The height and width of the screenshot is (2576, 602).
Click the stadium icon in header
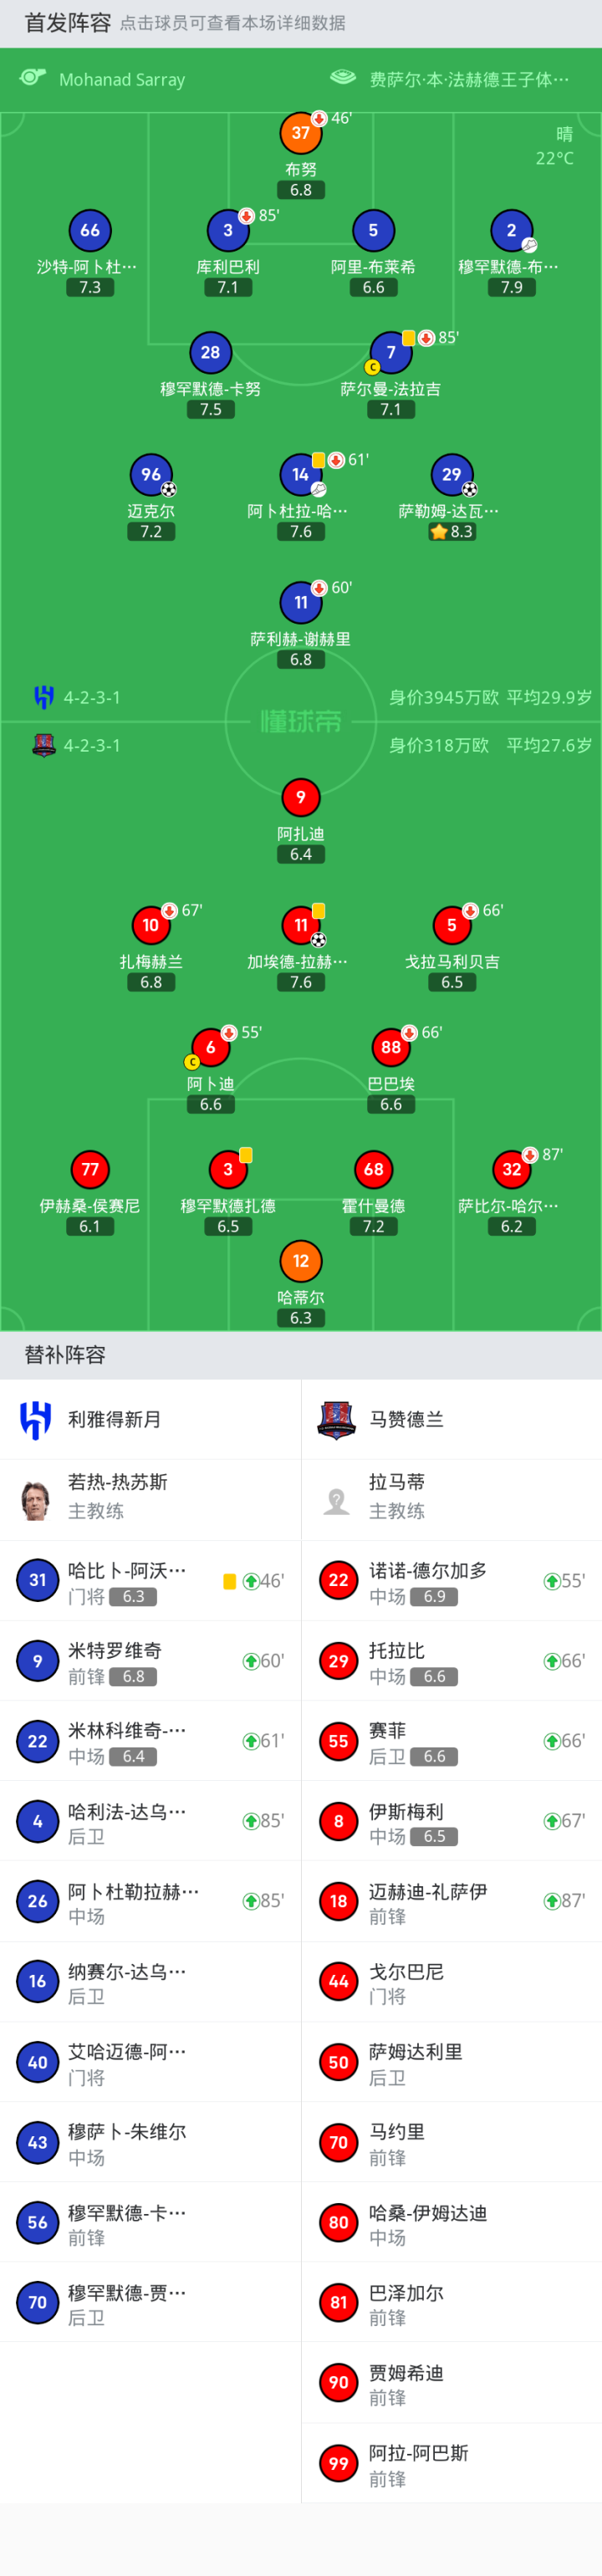pyautogui.click(x=343, y=78)
